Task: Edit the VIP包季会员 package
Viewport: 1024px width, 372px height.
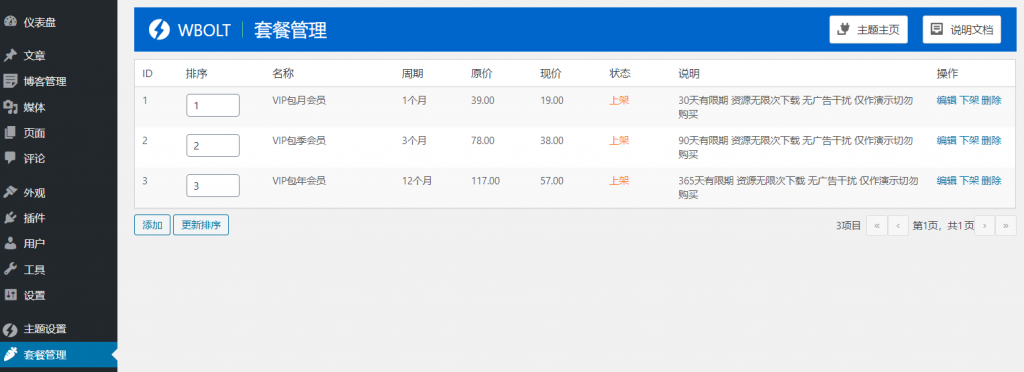Action: coord(946,140)
